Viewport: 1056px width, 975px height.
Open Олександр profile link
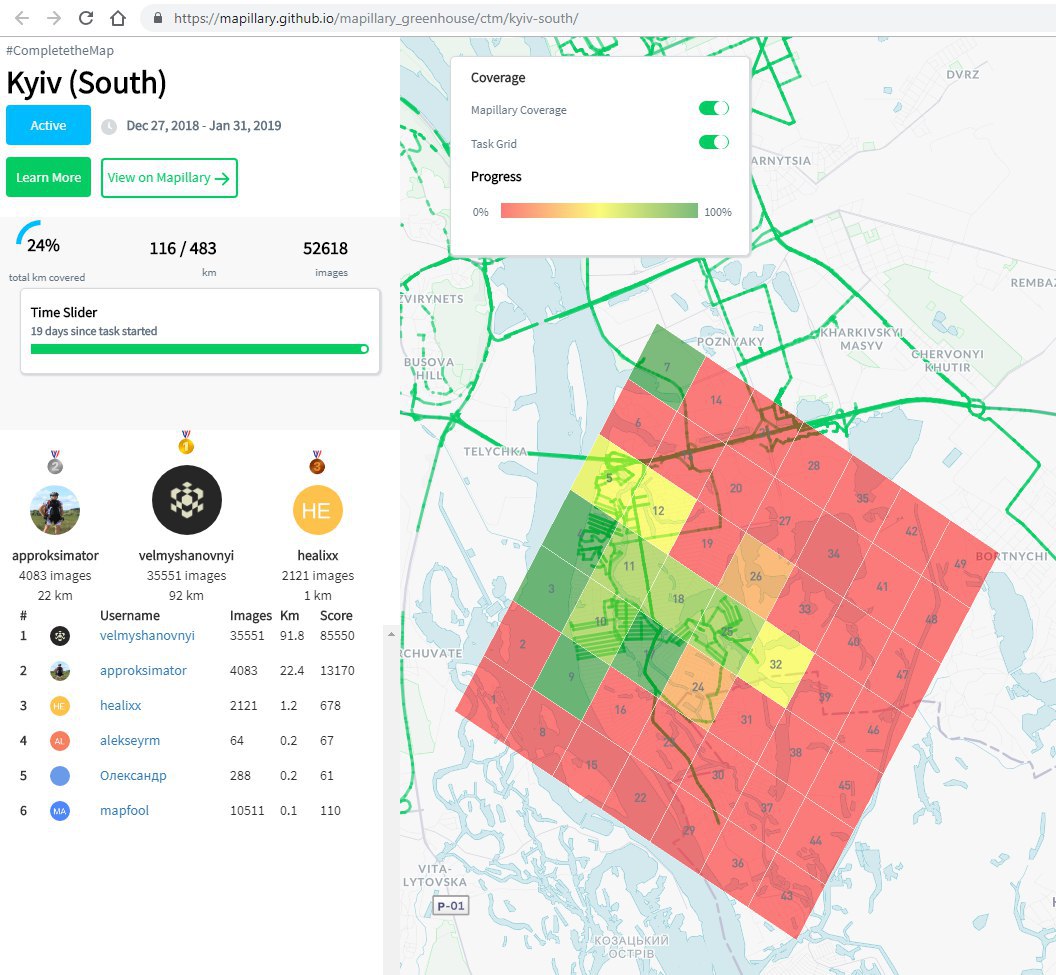click(x=133, y=776)
